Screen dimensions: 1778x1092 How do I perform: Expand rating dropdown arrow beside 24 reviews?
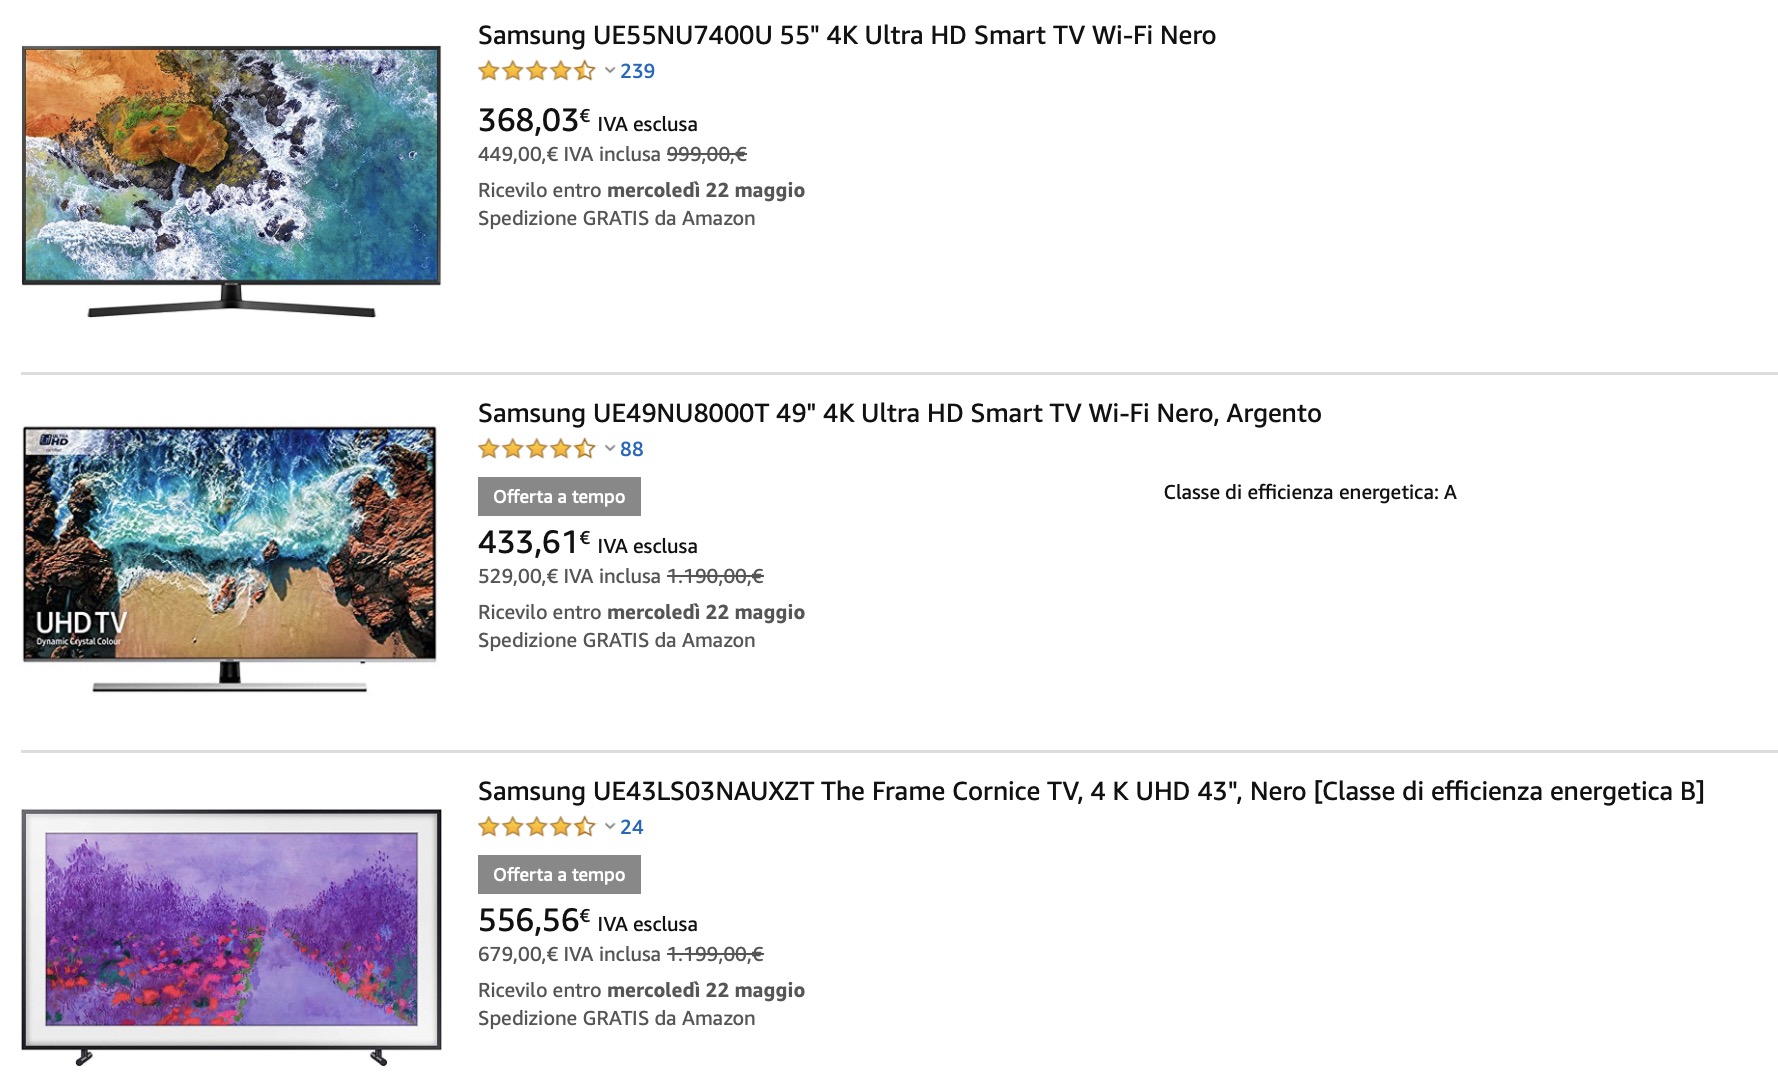pos(609,827)
